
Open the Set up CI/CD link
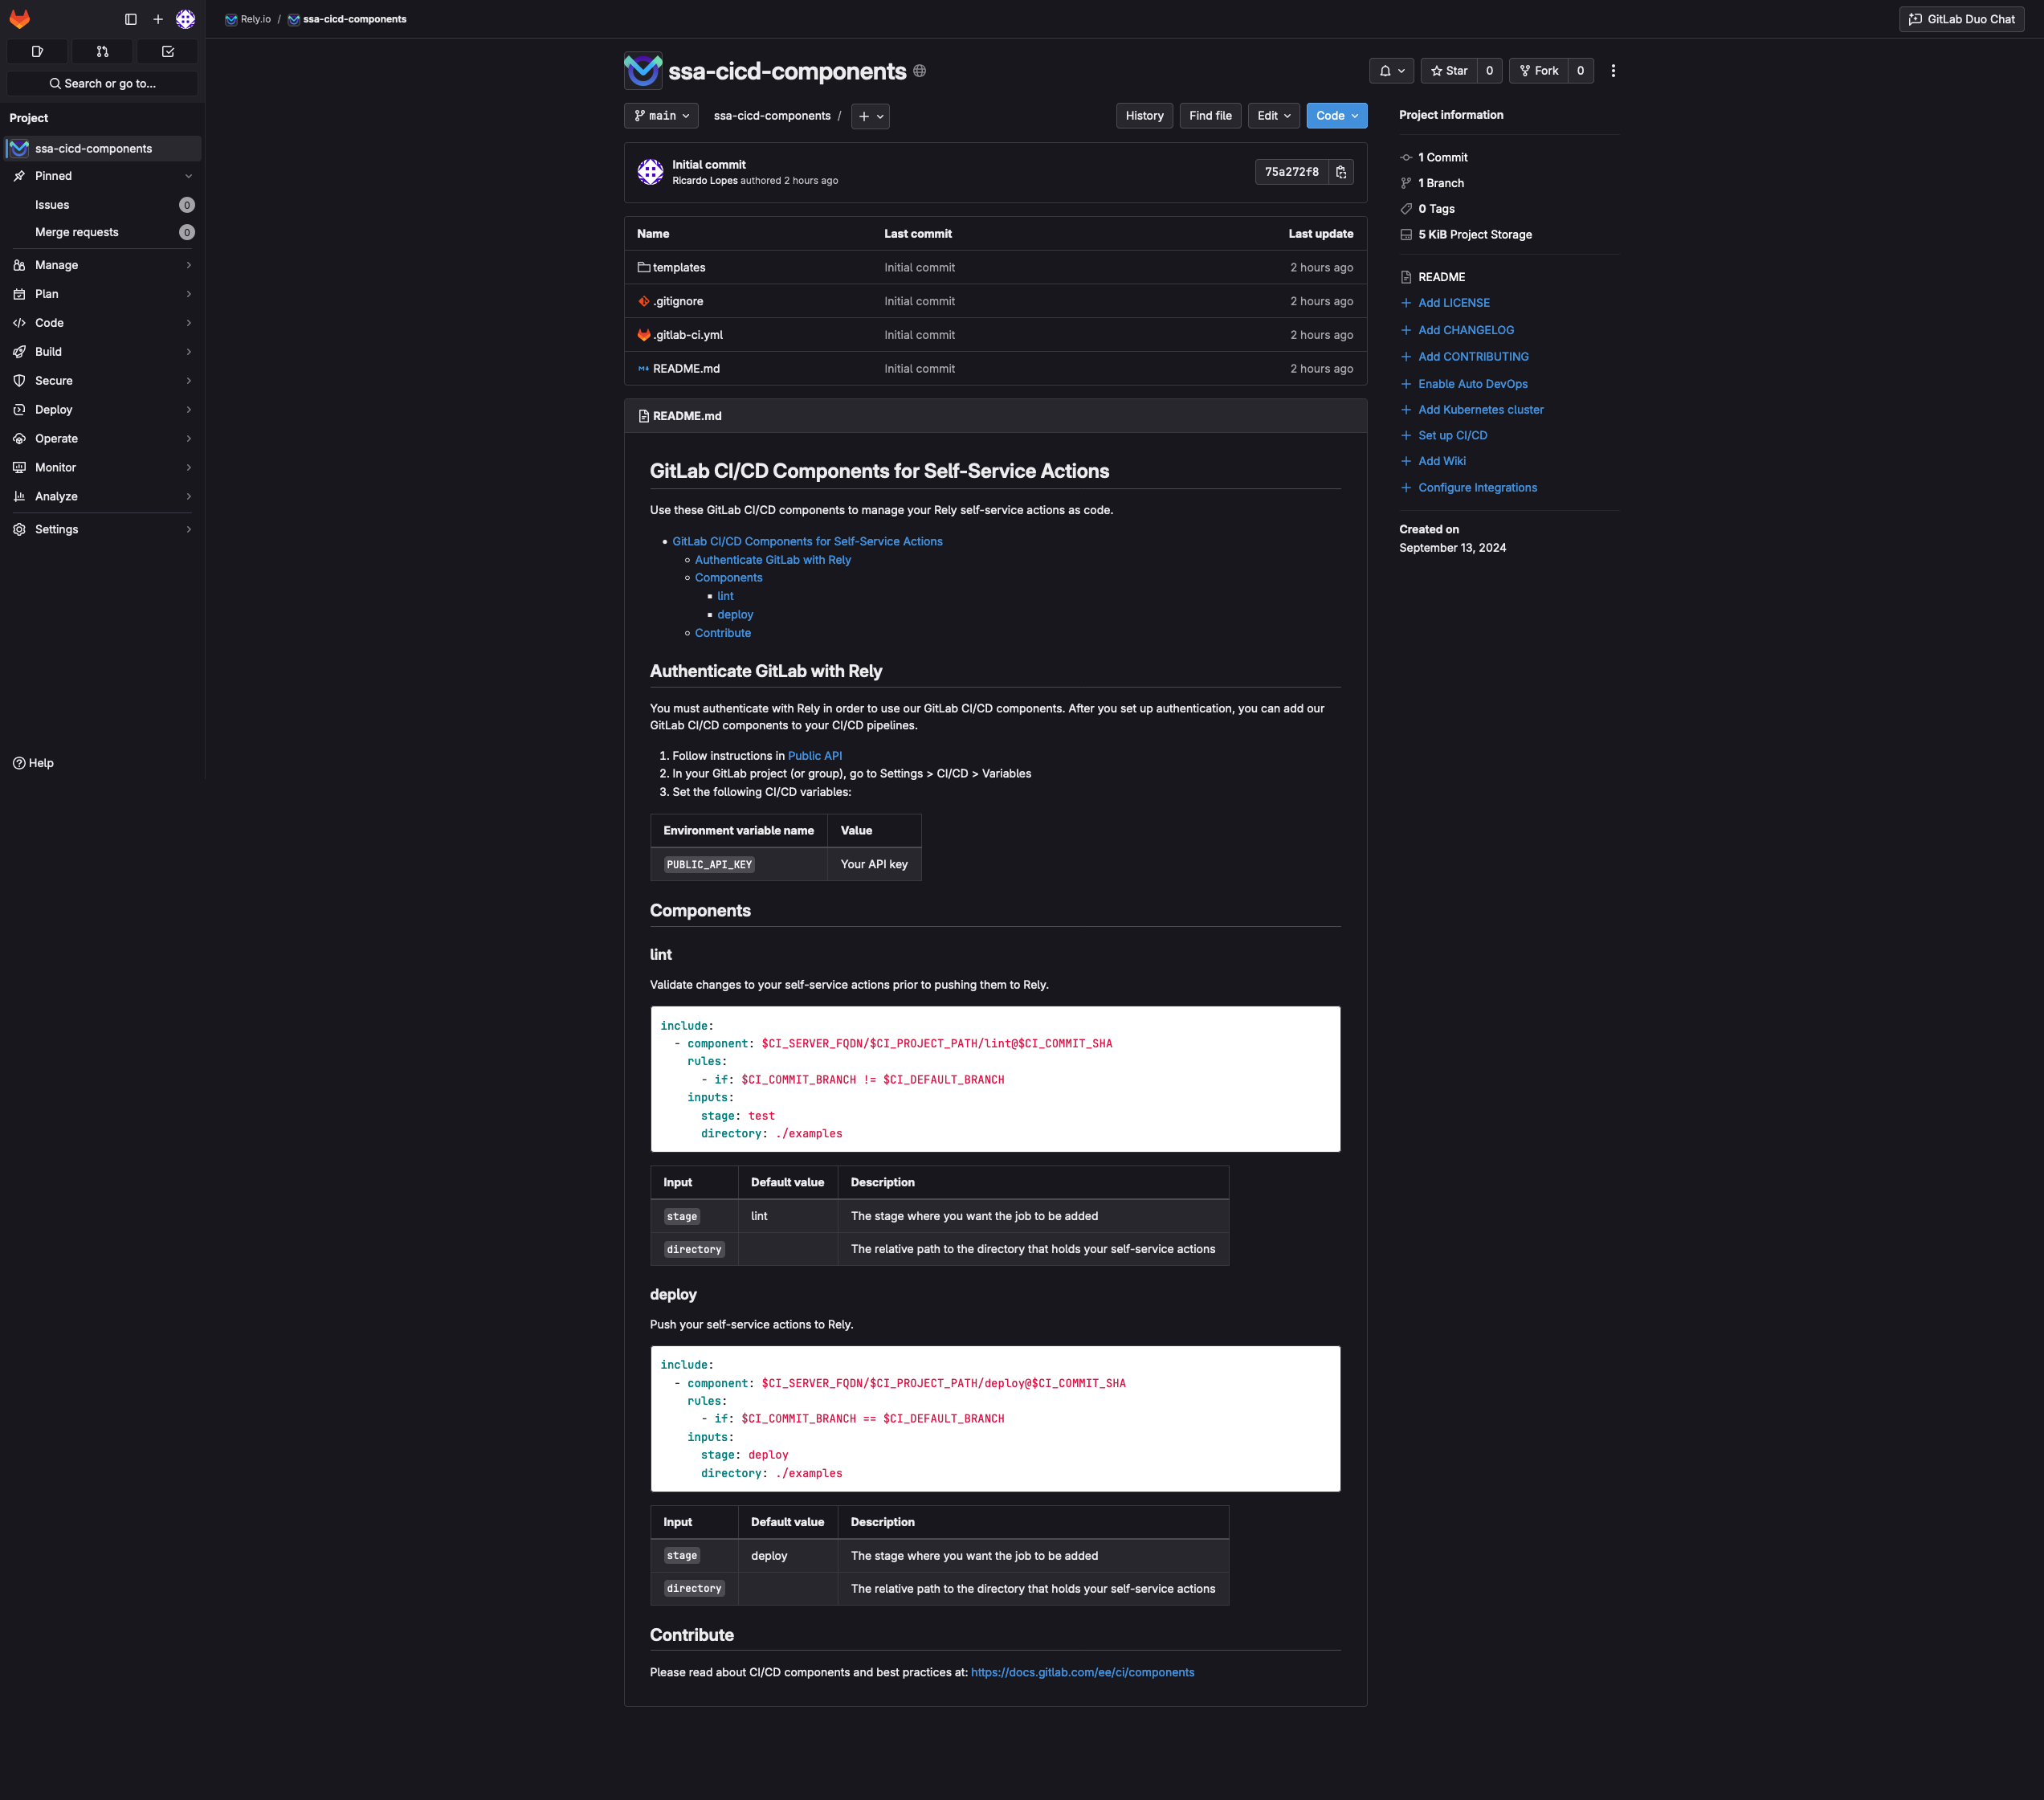(x=1452, y=435)
